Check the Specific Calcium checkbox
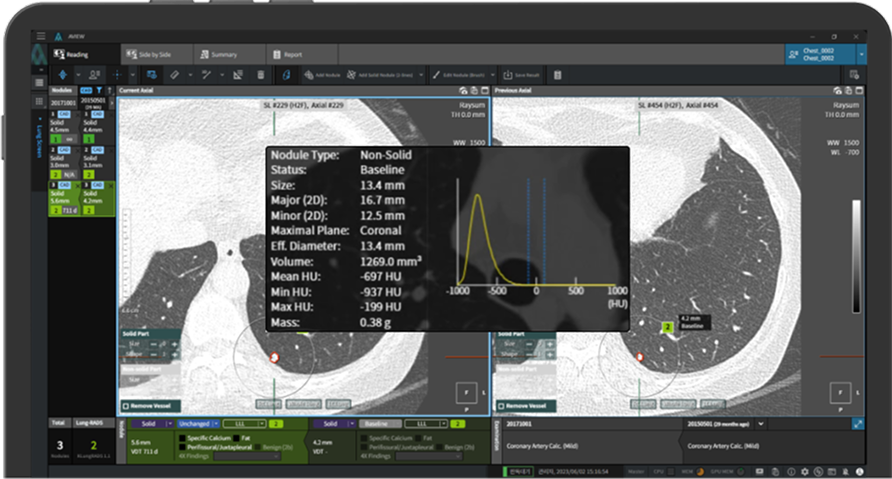The image size is (892, 479). 182,438
